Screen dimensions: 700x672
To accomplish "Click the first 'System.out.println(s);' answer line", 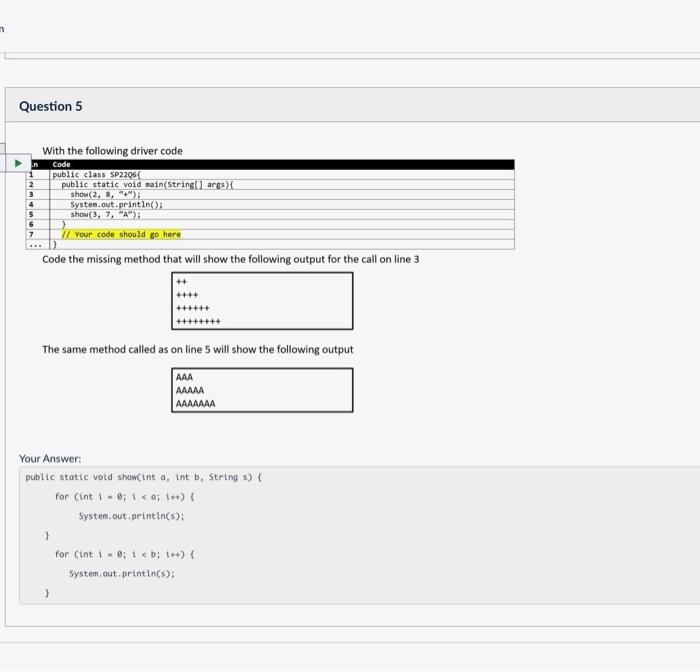I will point(132,516).
